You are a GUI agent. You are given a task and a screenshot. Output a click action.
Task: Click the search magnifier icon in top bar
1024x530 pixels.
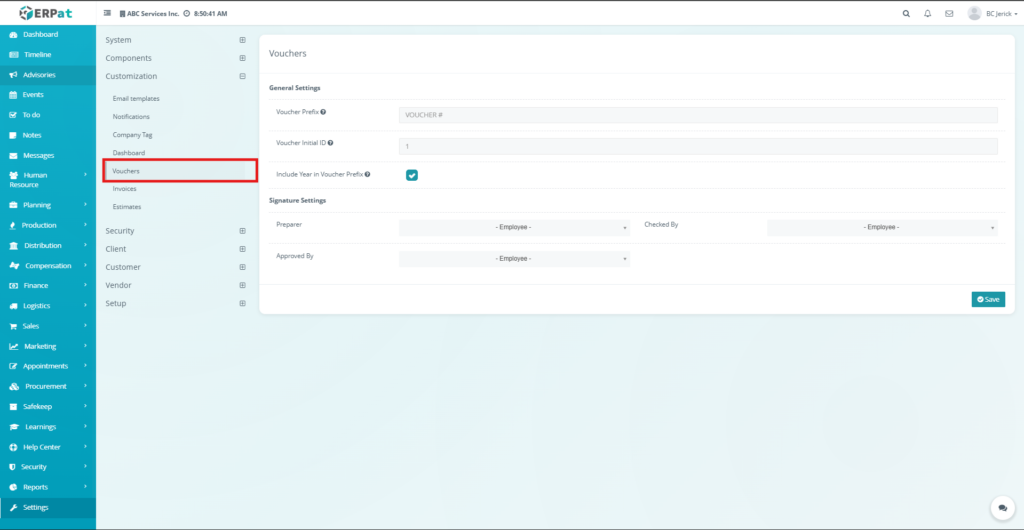pos(906,14)
